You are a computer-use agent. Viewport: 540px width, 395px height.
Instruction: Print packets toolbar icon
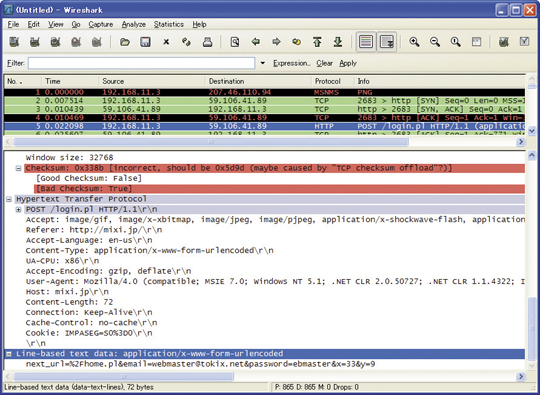[207, 42]
